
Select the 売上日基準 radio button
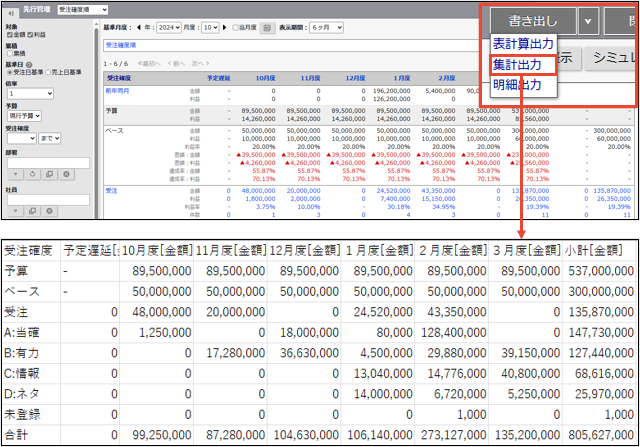48,72
